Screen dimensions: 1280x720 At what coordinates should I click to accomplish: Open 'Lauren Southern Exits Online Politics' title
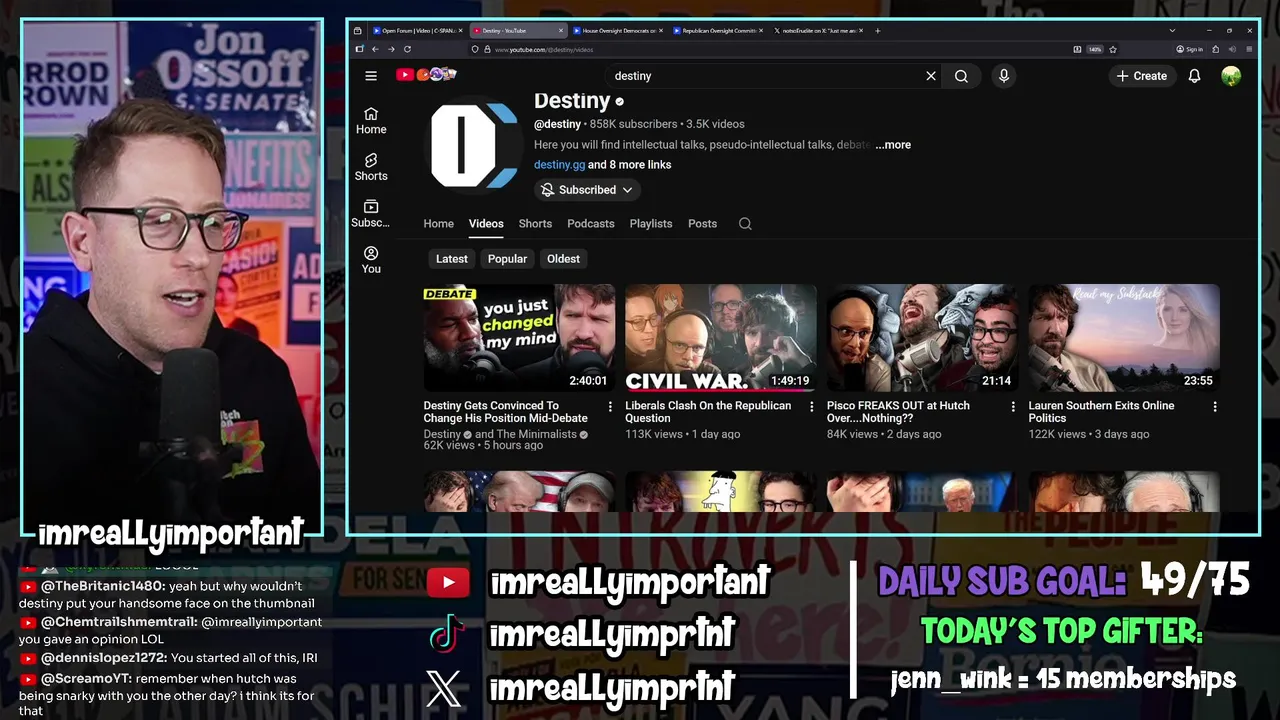tap(1101, 412)
